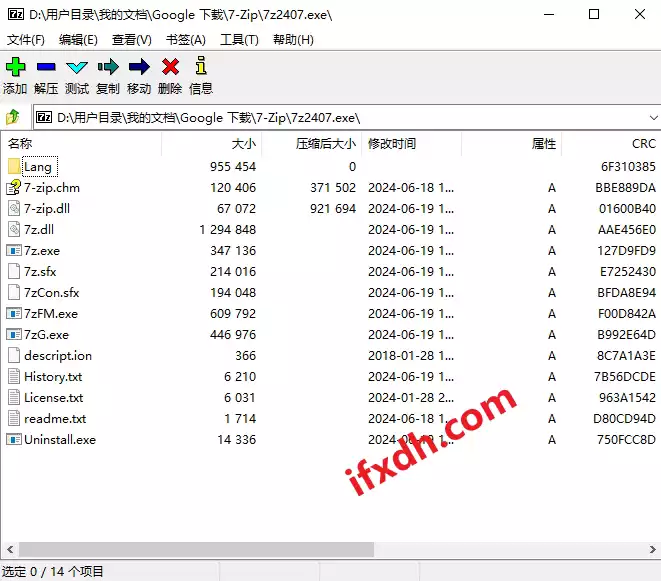Click the 7z.dll file icon
Screen dimensions: 661x581
pos(14,229)
